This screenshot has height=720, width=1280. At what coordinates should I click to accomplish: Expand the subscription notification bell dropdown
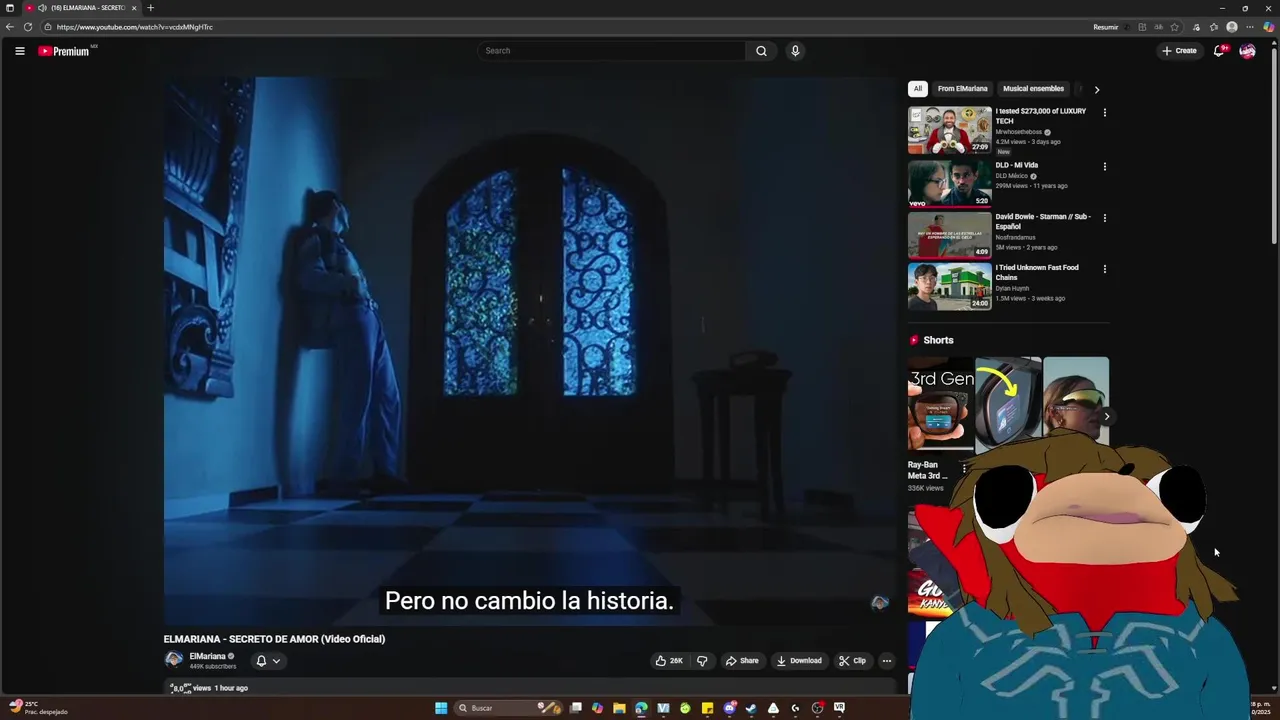(268, 661)
